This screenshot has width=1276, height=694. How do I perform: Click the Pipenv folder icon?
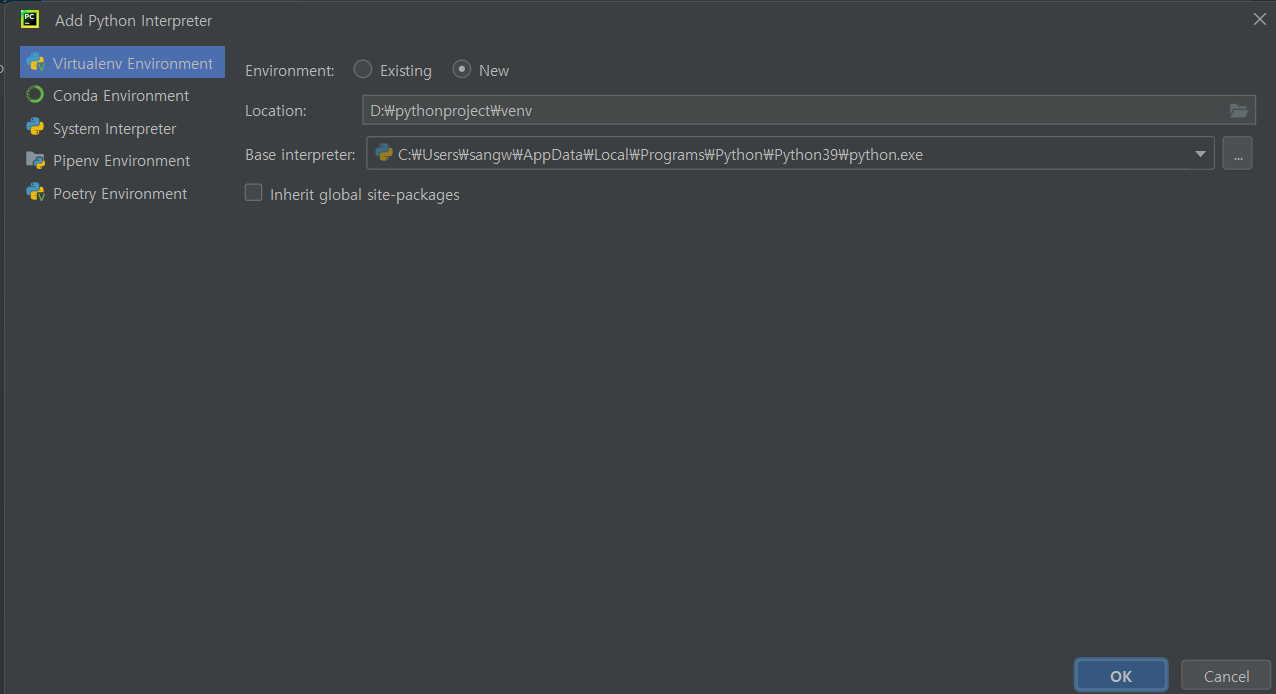coord(35,160)
